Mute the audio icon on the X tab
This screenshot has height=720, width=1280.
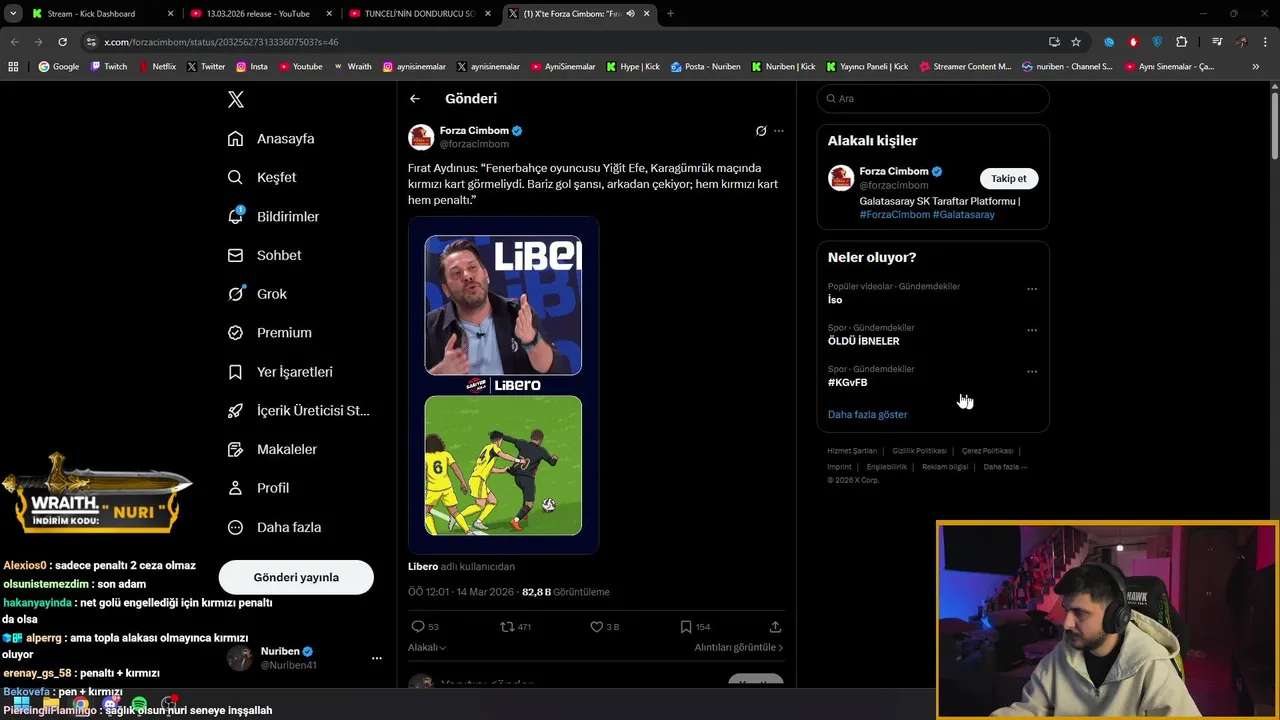630,14
